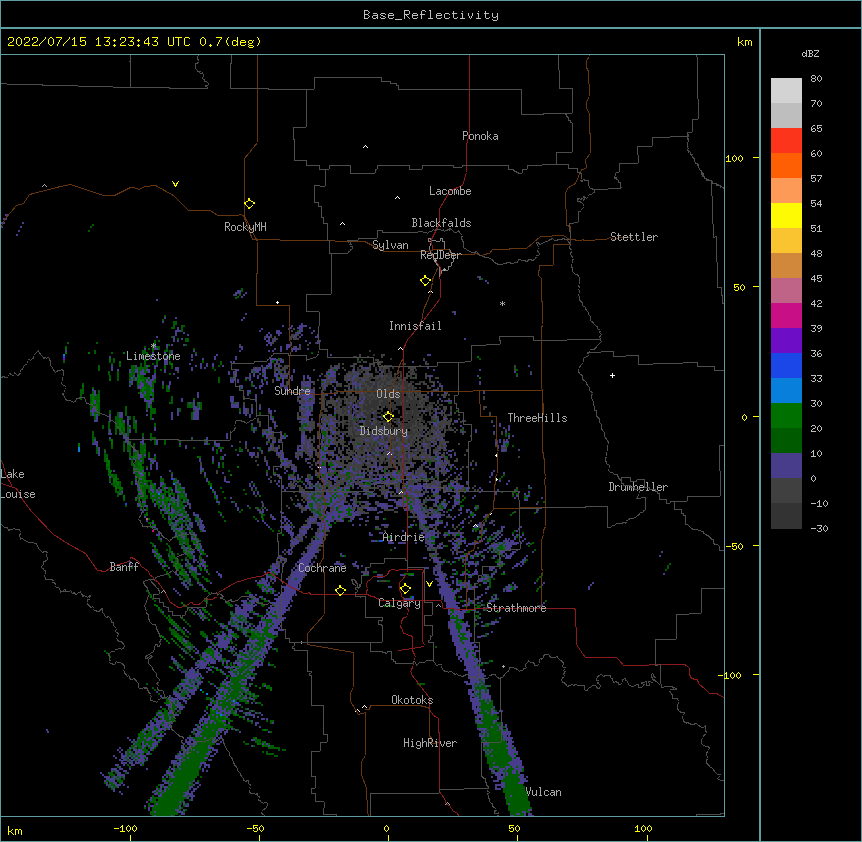Click the Innisfail town label
Viewport: 862px width, 842px height.
[415, 326]
